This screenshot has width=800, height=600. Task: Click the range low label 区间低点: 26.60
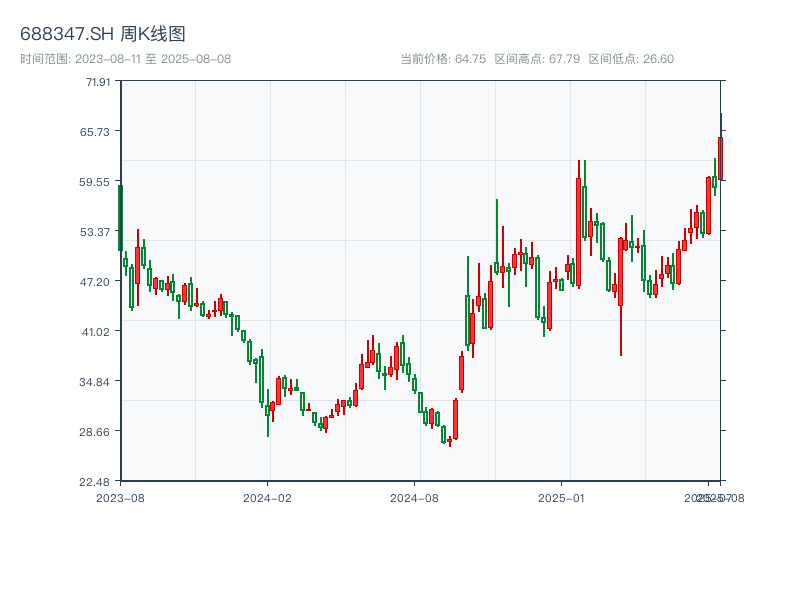[x=631, y=59]
